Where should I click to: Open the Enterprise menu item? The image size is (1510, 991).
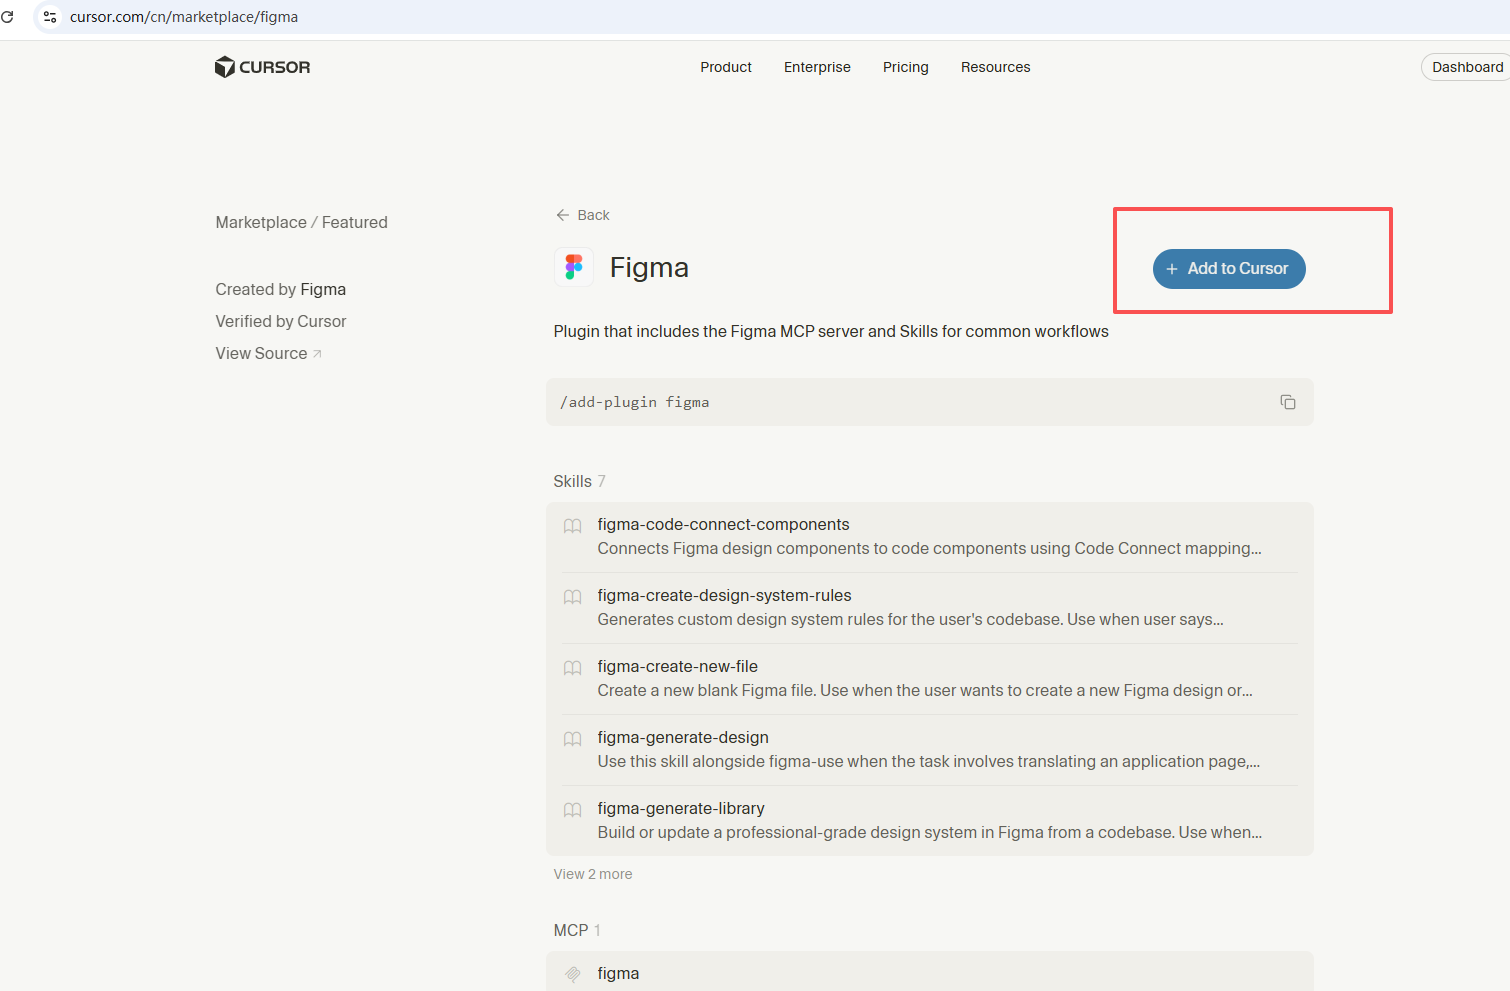pos(817,67)
